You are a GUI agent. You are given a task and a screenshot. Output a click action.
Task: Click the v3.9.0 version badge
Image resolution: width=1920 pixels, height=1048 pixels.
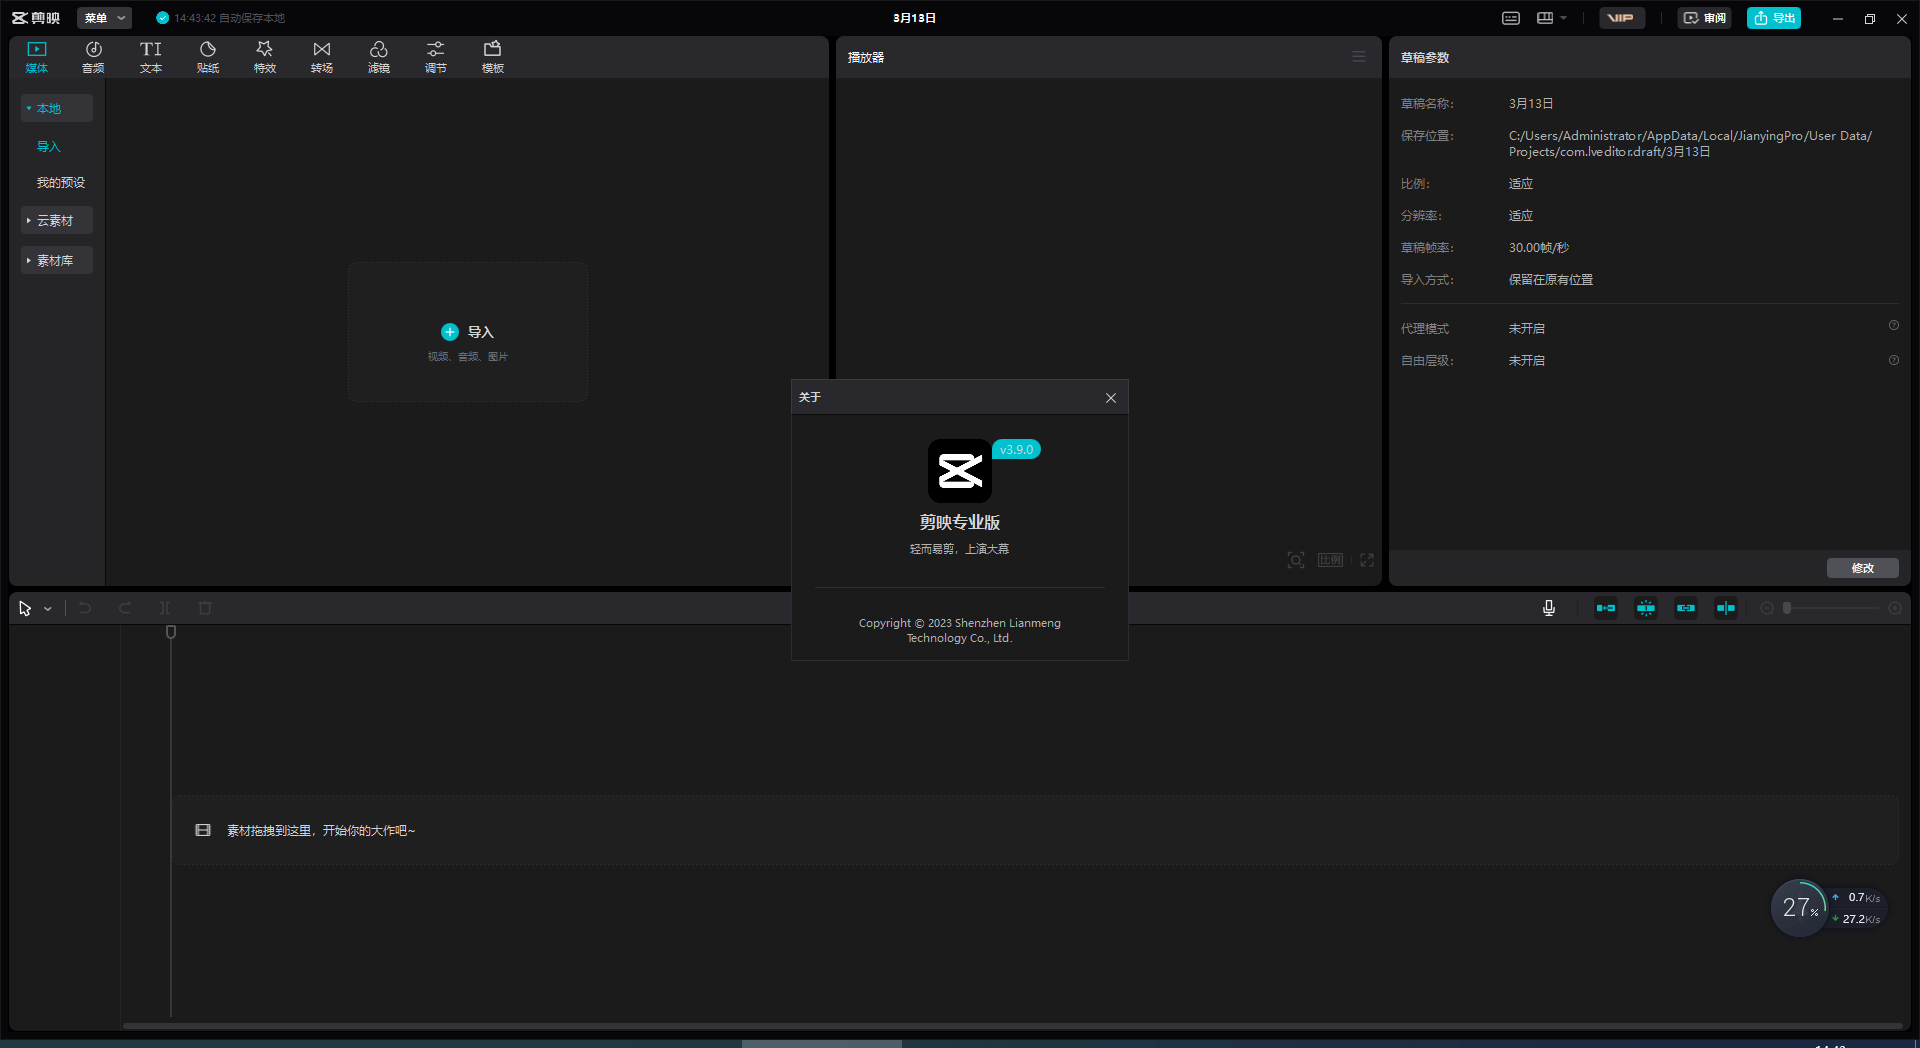pos(1017,449)
